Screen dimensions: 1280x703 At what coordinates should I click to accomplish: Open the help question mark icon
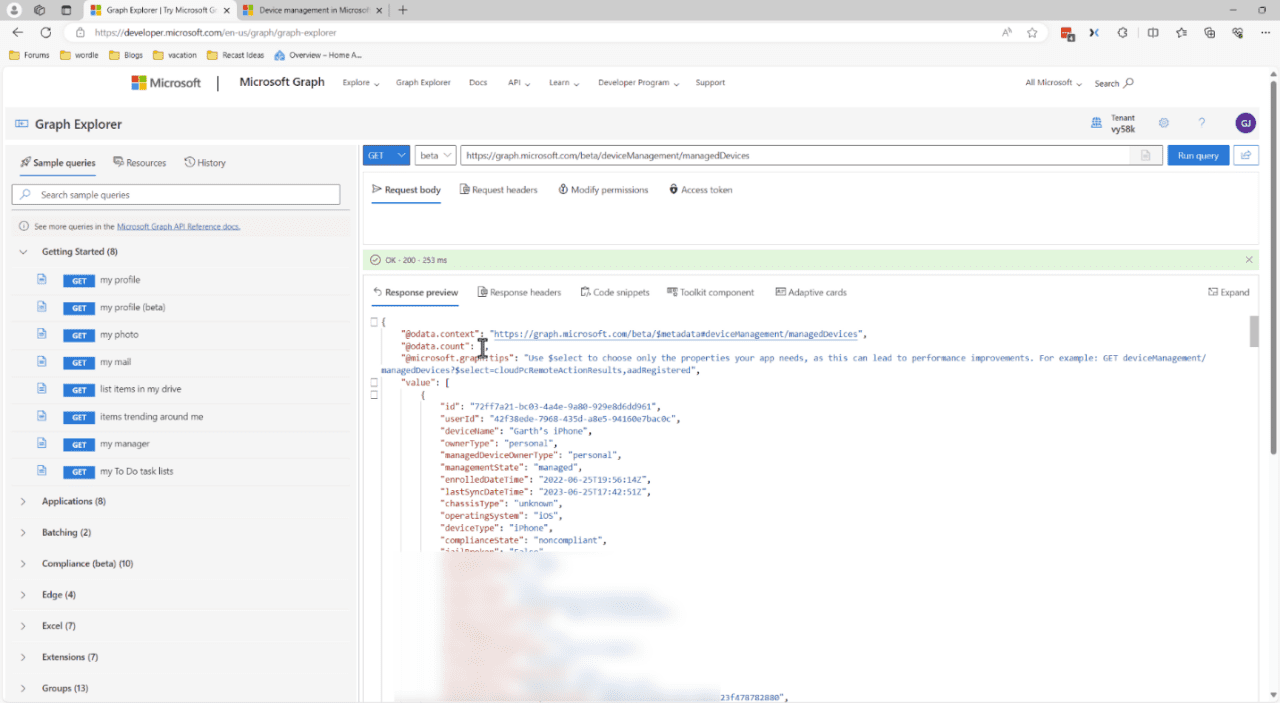click(x=1202, y=122)
